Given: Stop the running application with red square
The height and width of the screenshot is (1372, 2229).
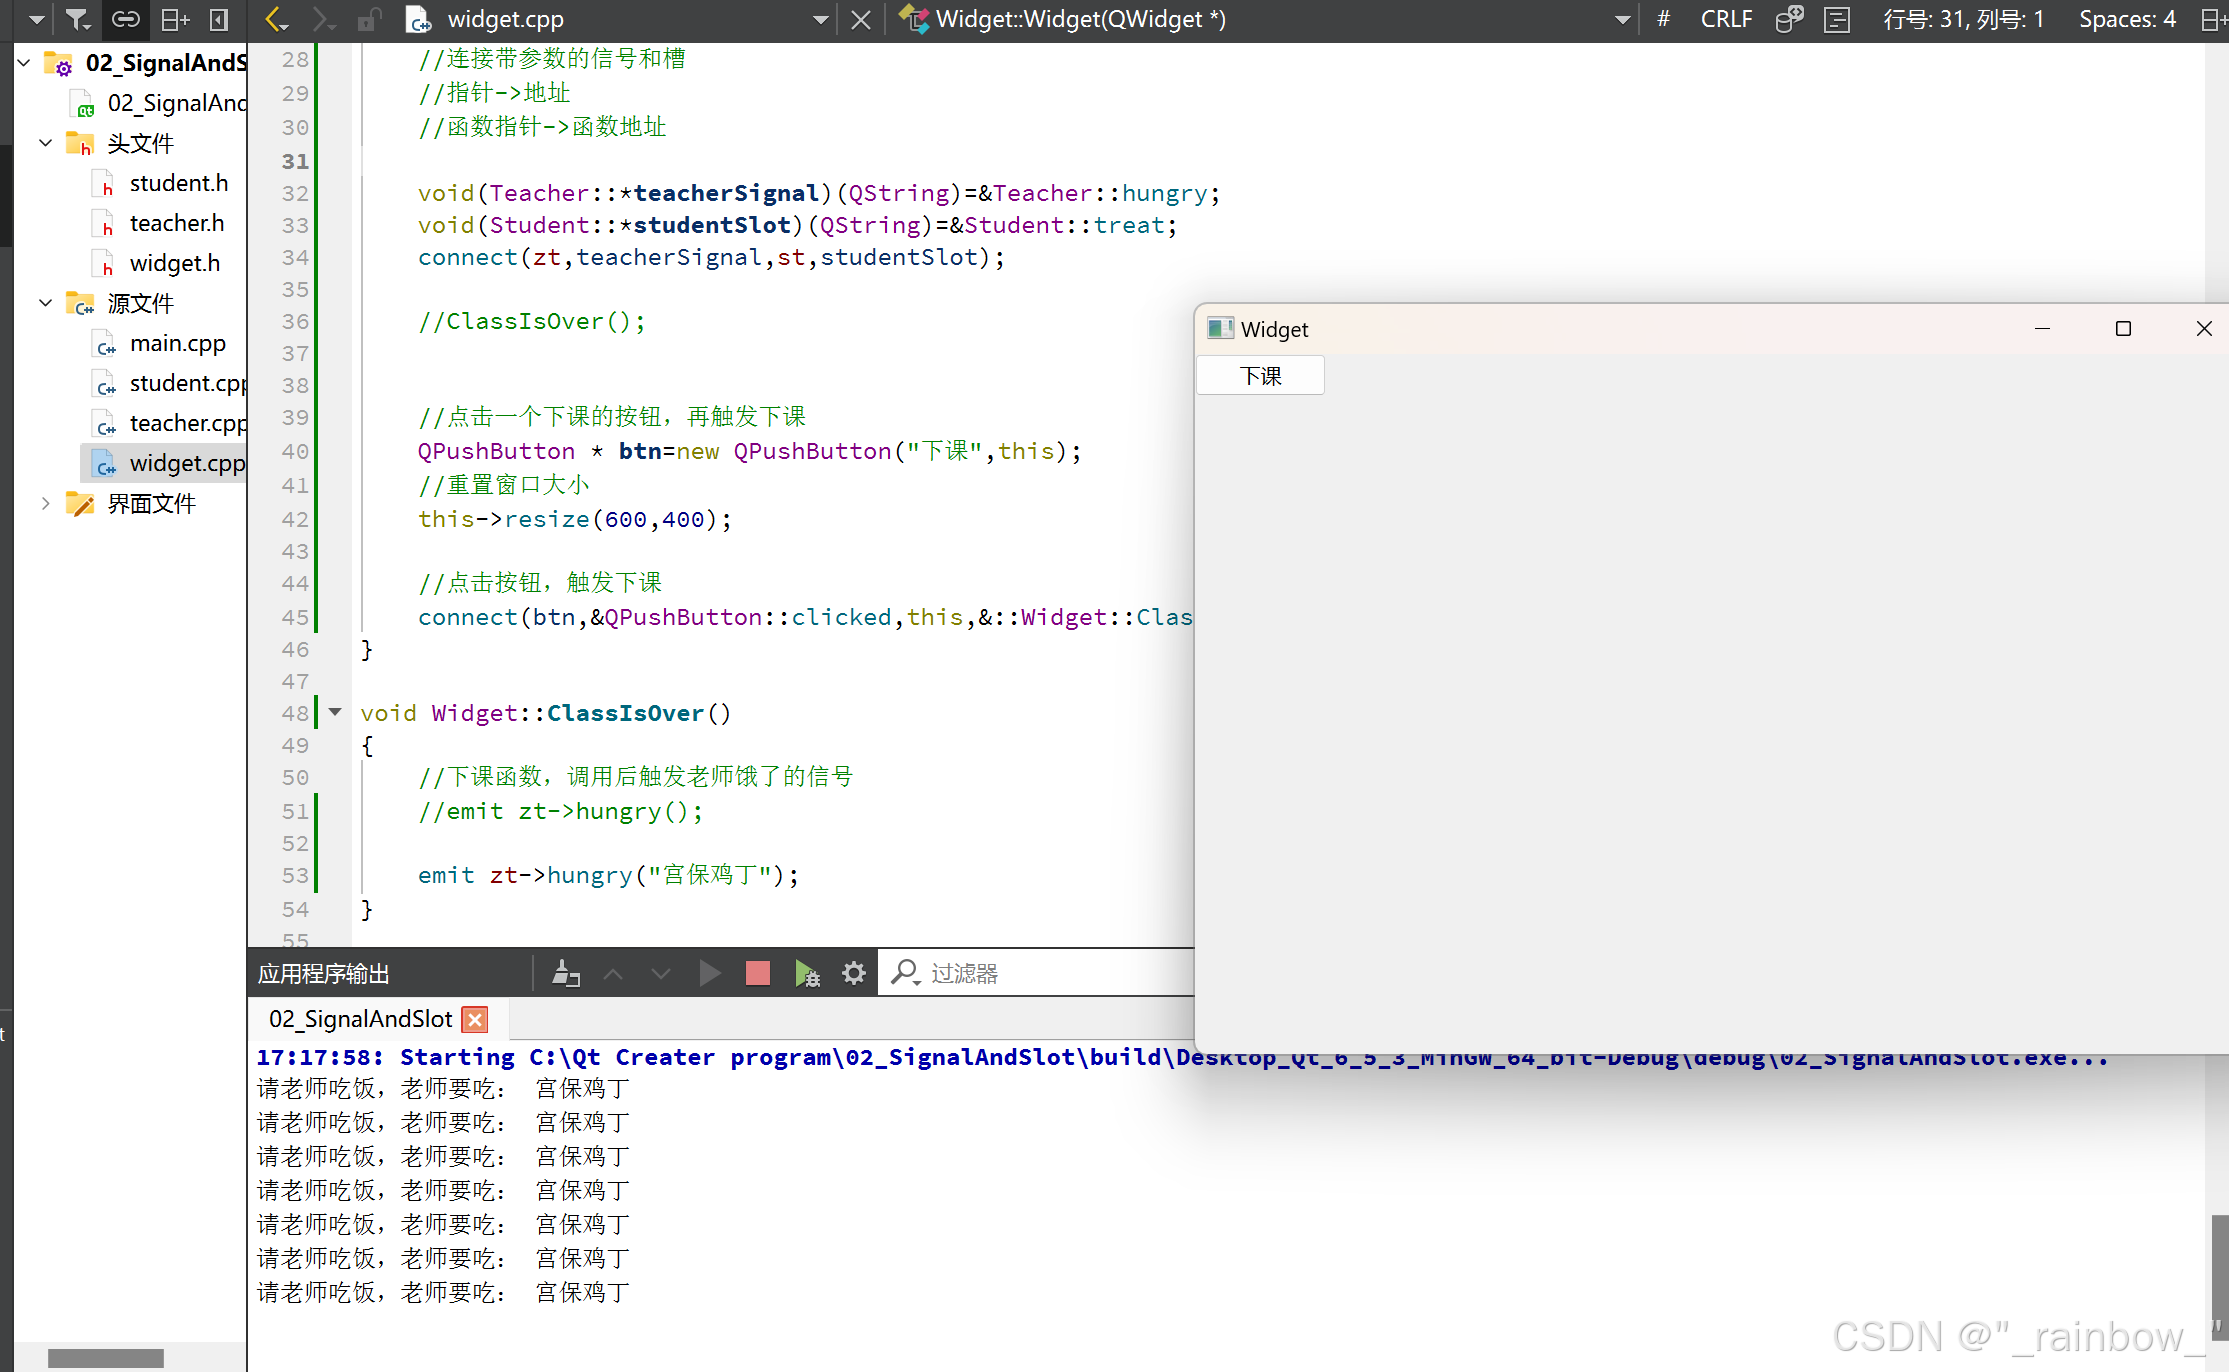Looking at the screenshot, I should tap(757, 973).
